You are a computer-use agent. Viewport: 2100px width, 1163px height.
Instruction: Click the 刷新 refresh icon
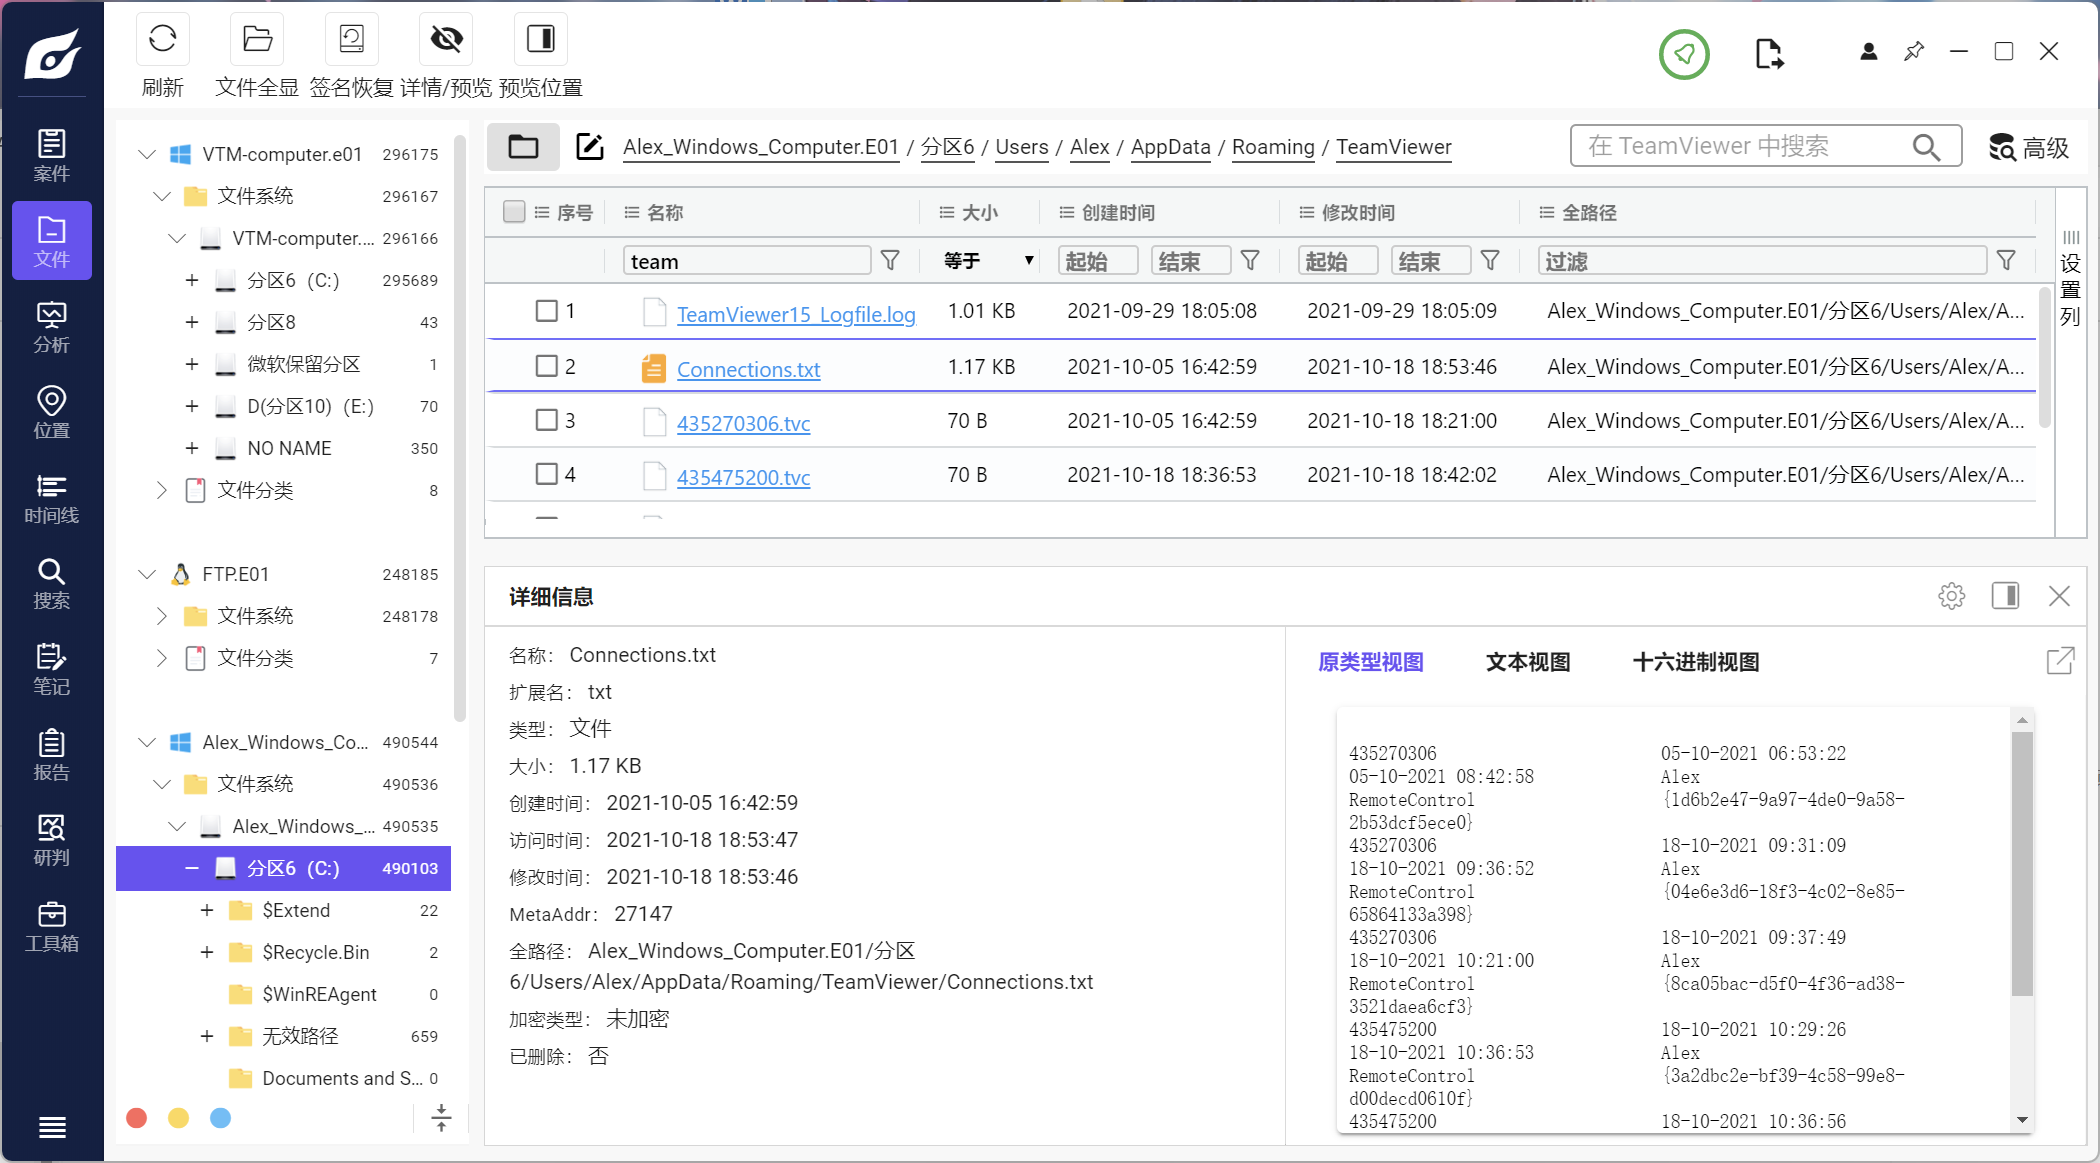click(x=162, y=39)
